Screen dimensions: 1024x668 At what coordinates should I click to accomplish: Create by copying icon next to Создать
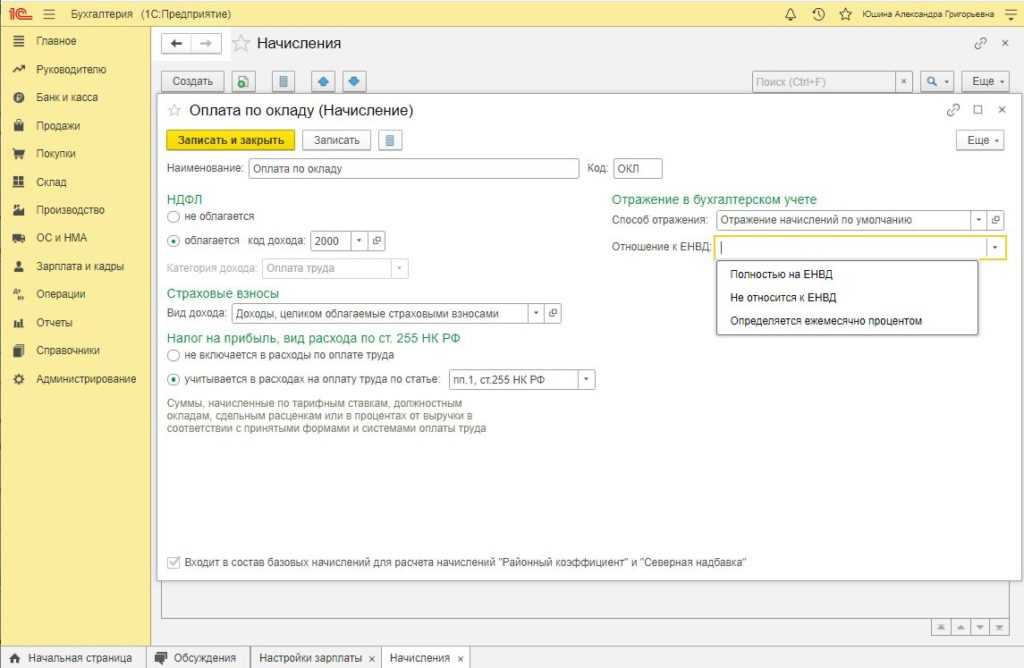tap(243, 82)
